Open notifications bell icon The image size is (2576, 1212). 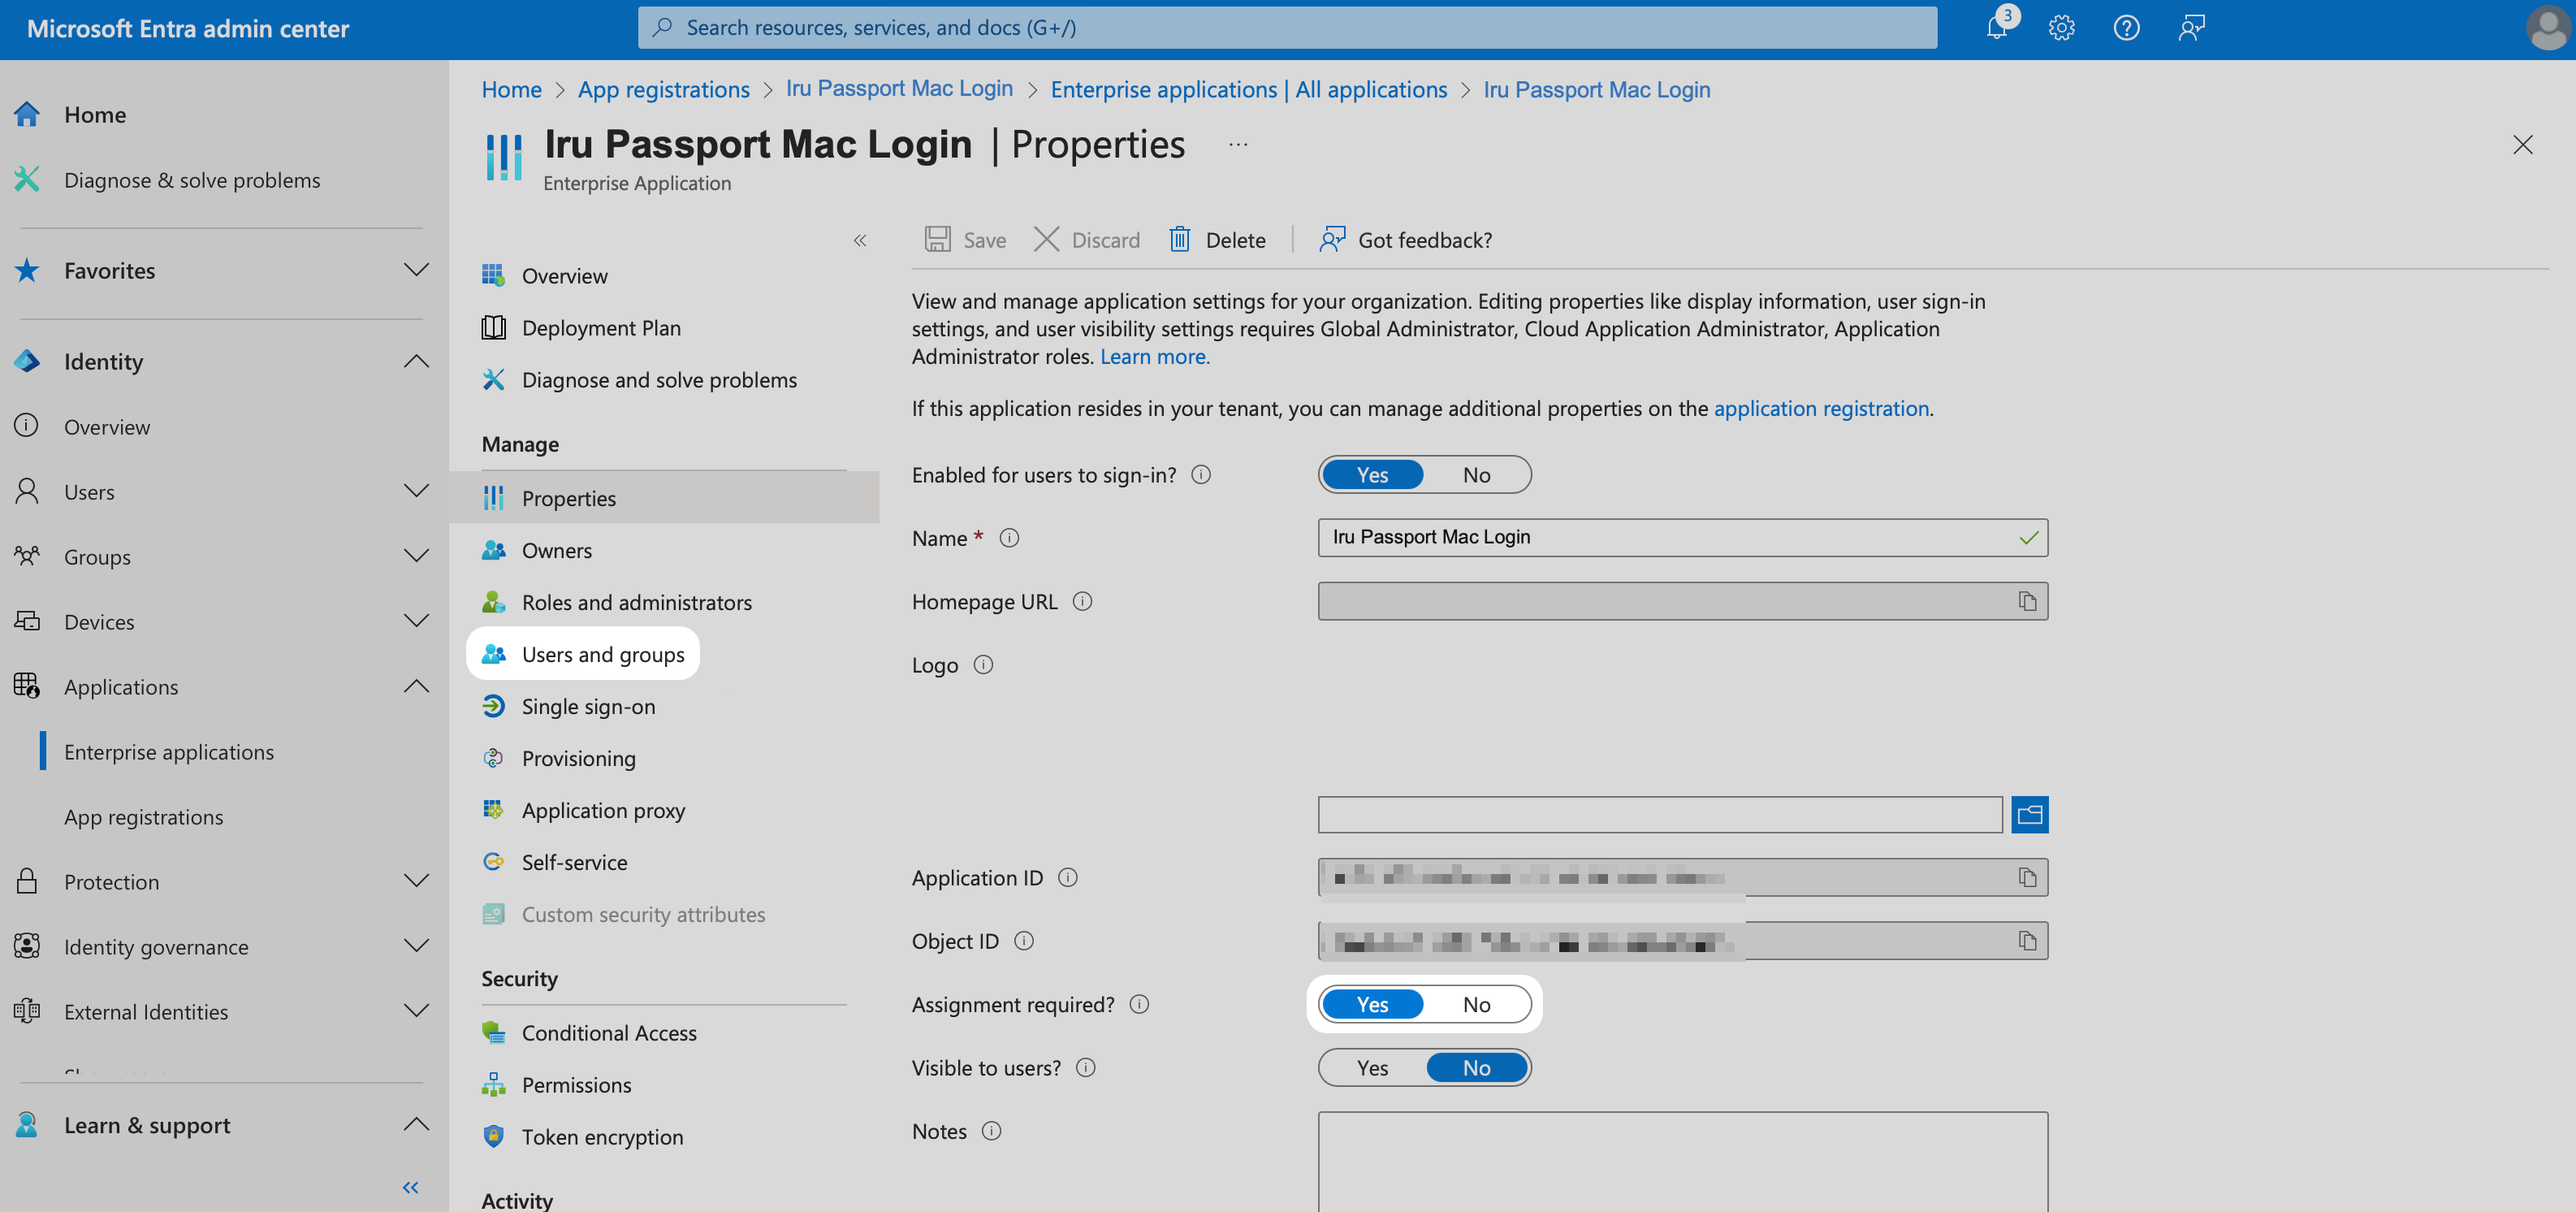coord(1996,28)
